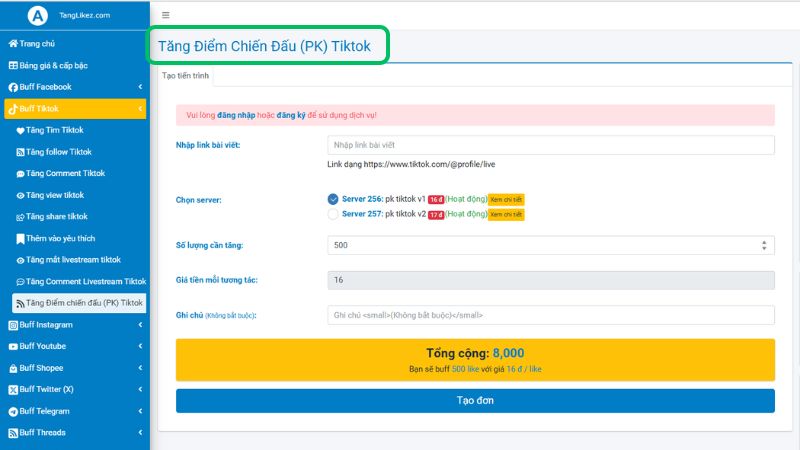Screen dimensions: 800x450
Task: Click the Tổng cộng 8,000 total banner
Action: (475, 360)
